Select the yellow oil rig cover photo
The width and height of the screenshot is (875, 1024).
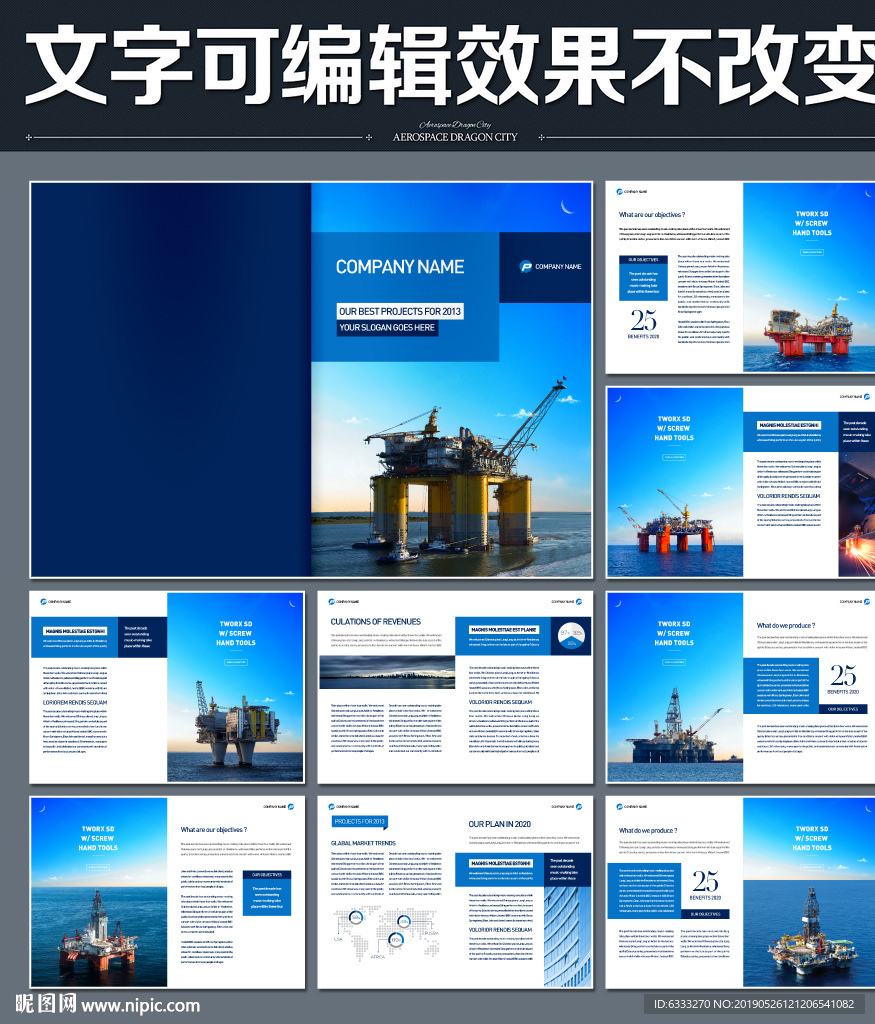(450, 470)
